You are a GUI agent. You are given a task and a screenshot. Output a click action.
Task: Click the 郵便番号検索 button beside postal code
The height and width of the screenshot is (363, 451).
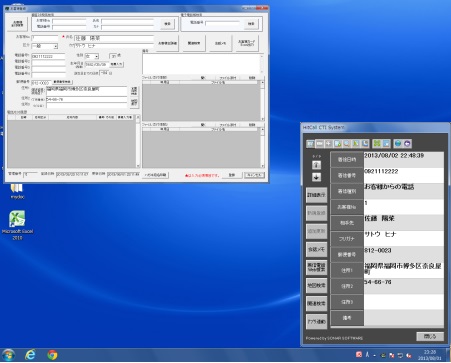62,82
